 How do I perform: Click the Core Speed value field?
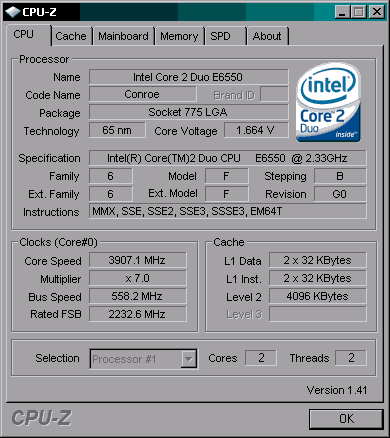point(138,260)
